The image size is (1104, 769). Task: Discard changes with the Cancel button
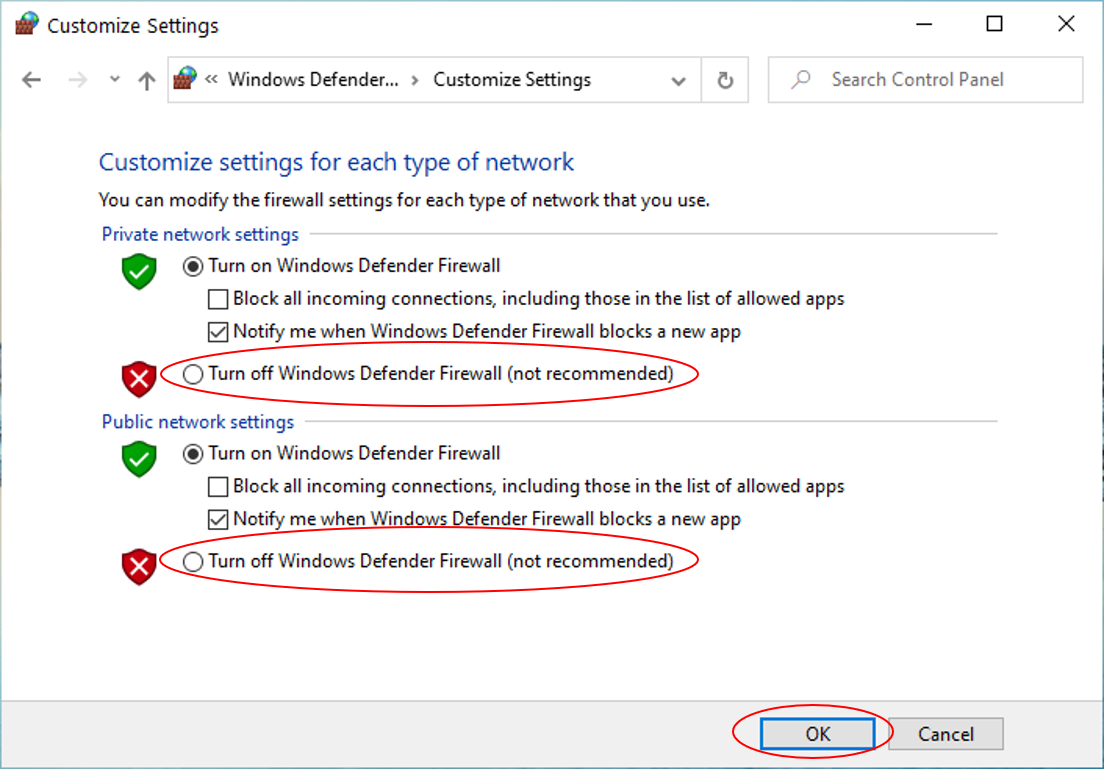coord(946,734)
